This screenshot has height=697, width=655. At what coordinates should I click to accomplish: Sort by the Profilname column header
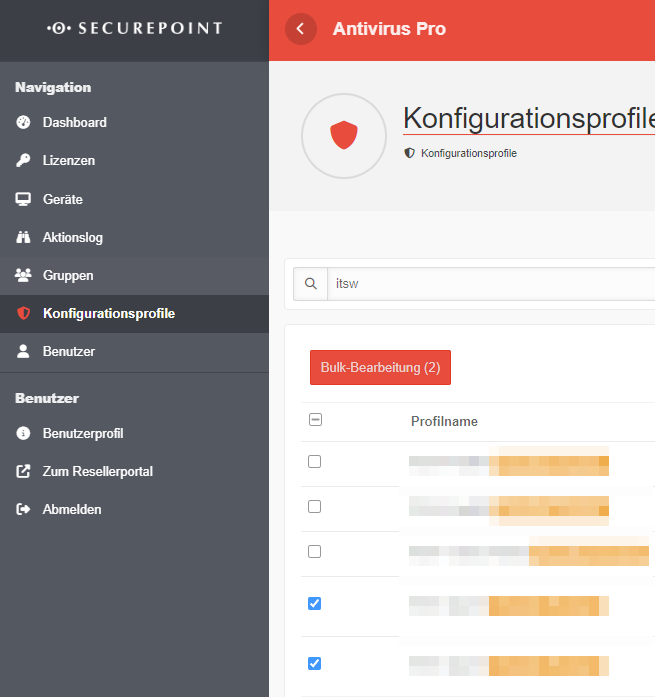click(x=444, y=422)
